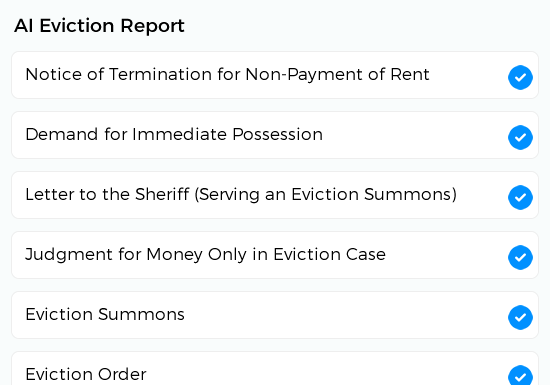Viewport: 550px width, 385px height.
Task: Toggle the checkmark for Notice of Termination
Action: (520, 77)
